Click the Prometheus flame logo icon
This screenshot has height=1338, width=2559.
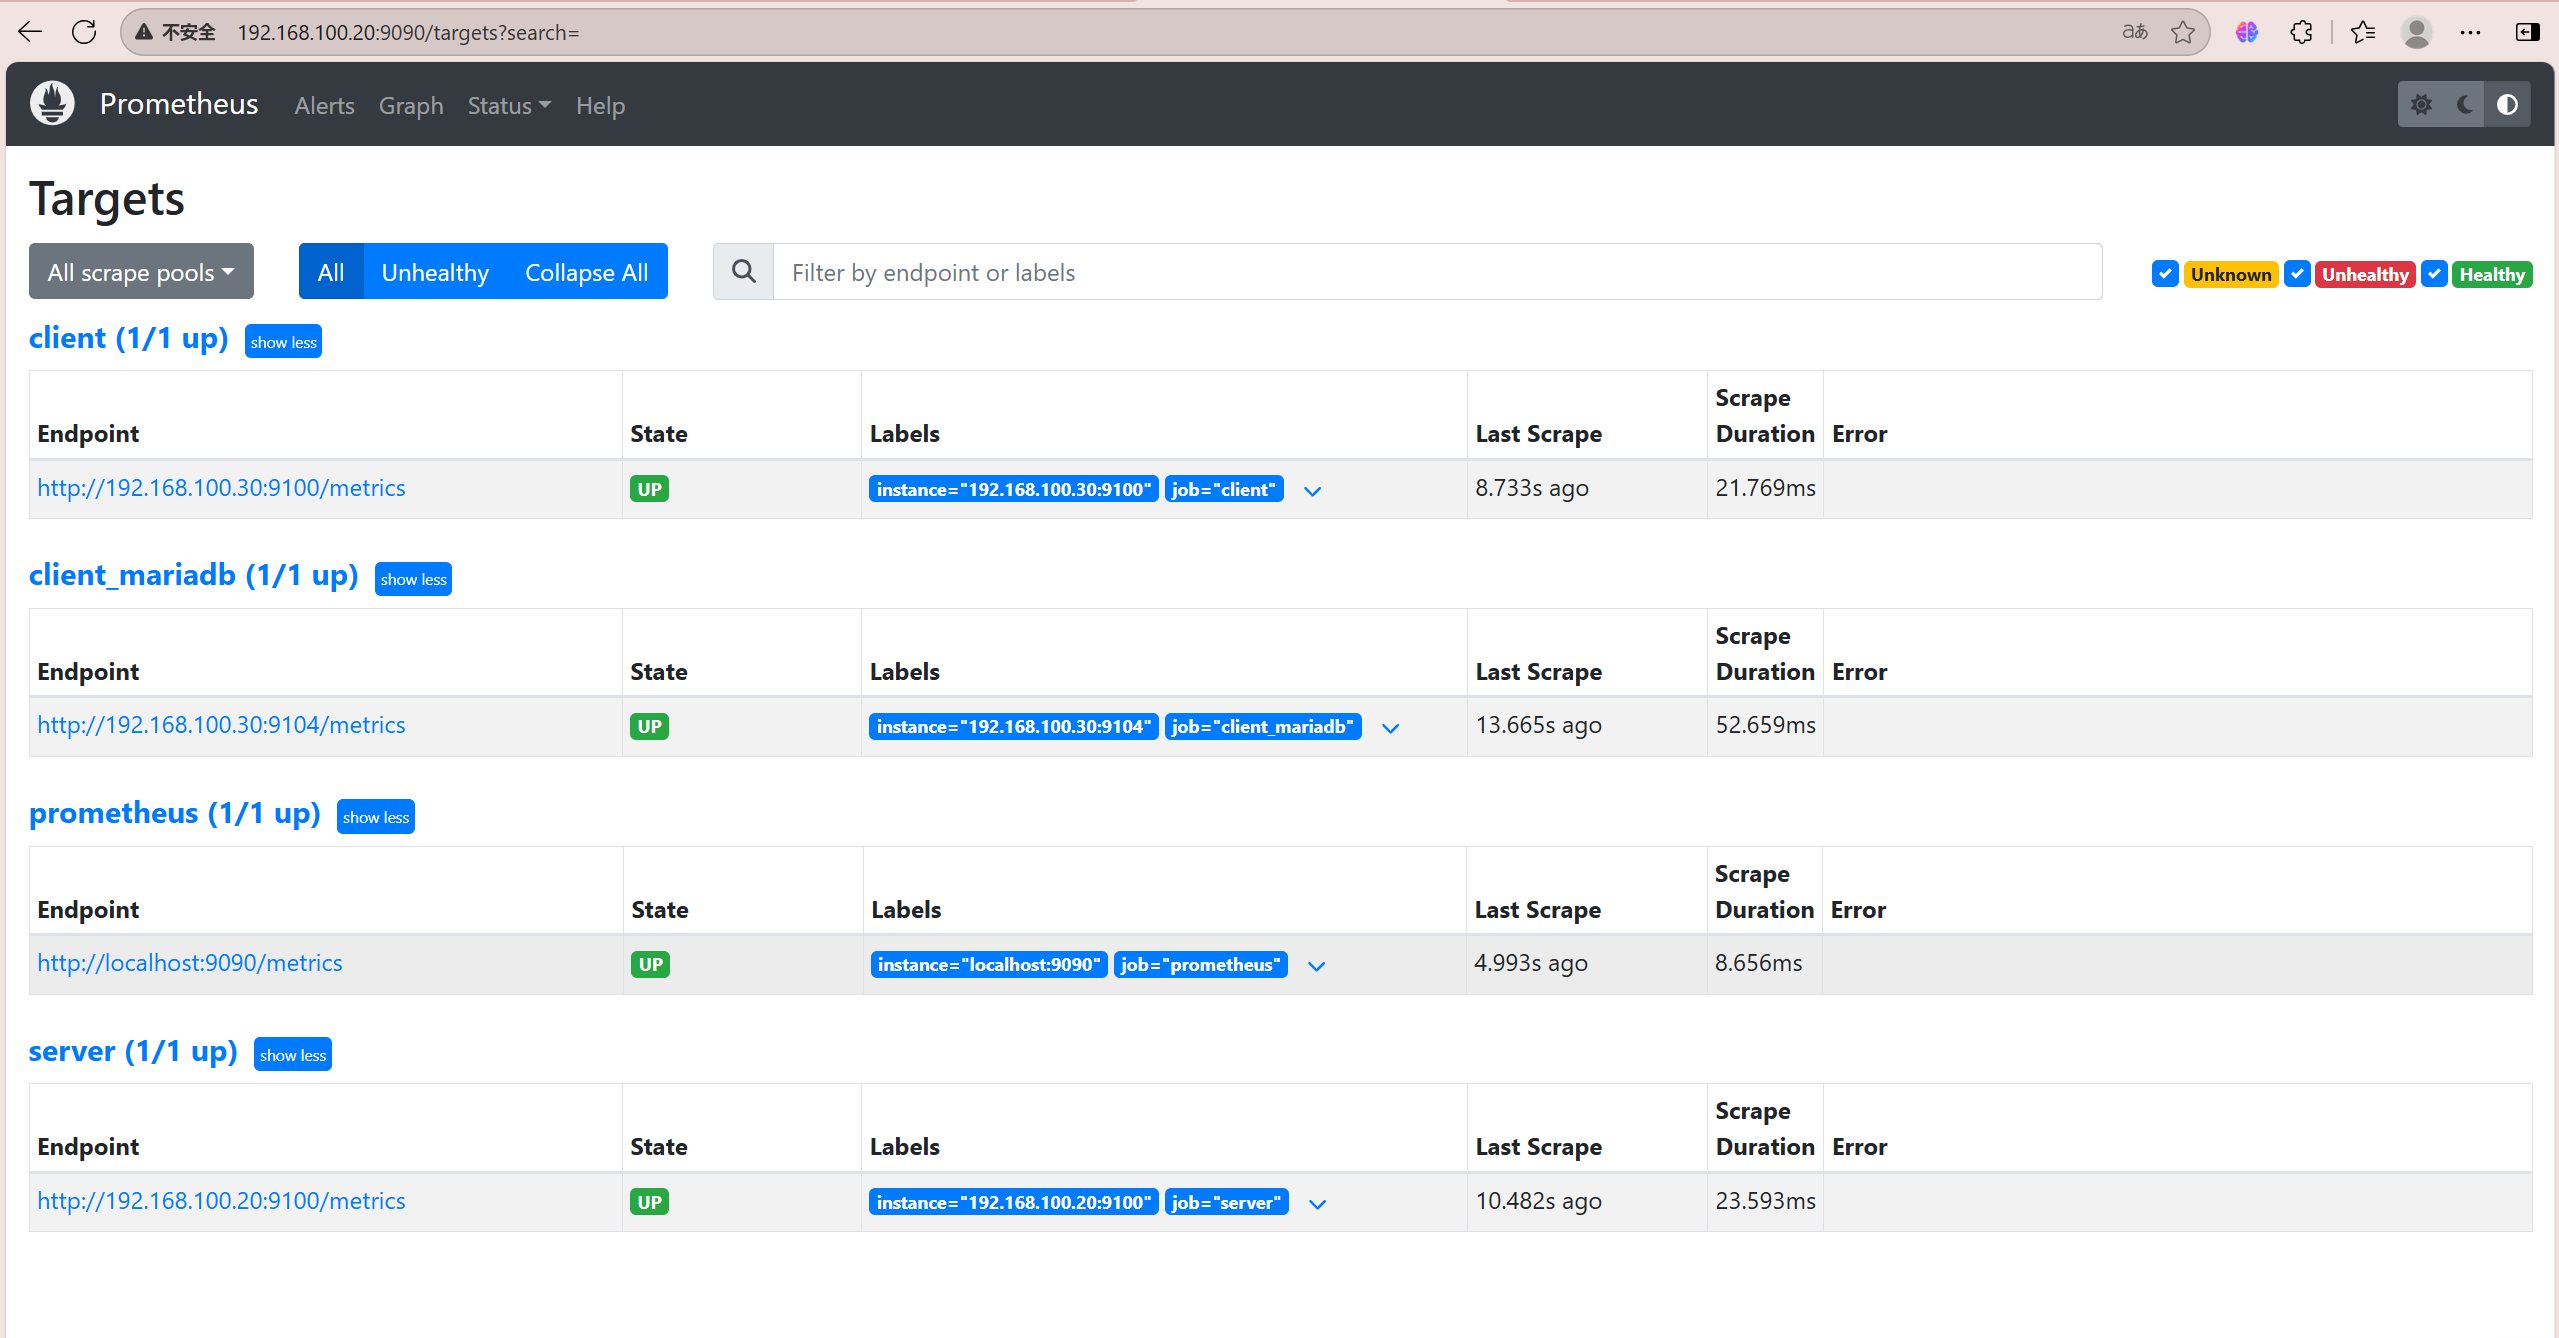pyautogui.click(x=52, y=104)
